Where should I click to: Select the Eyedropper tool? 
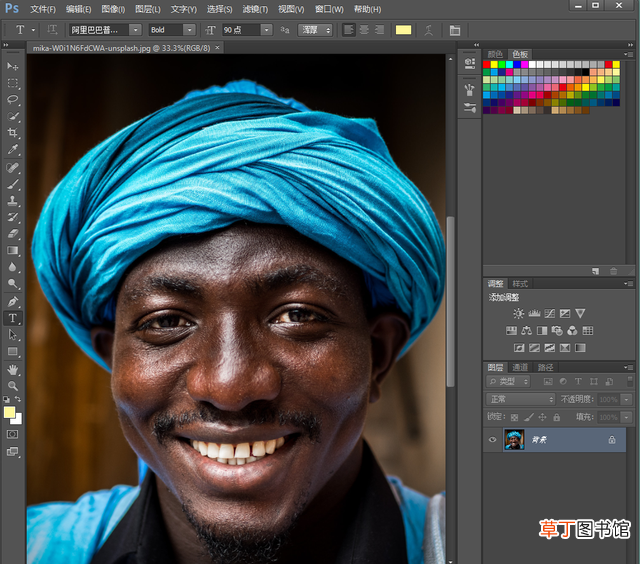13,149
